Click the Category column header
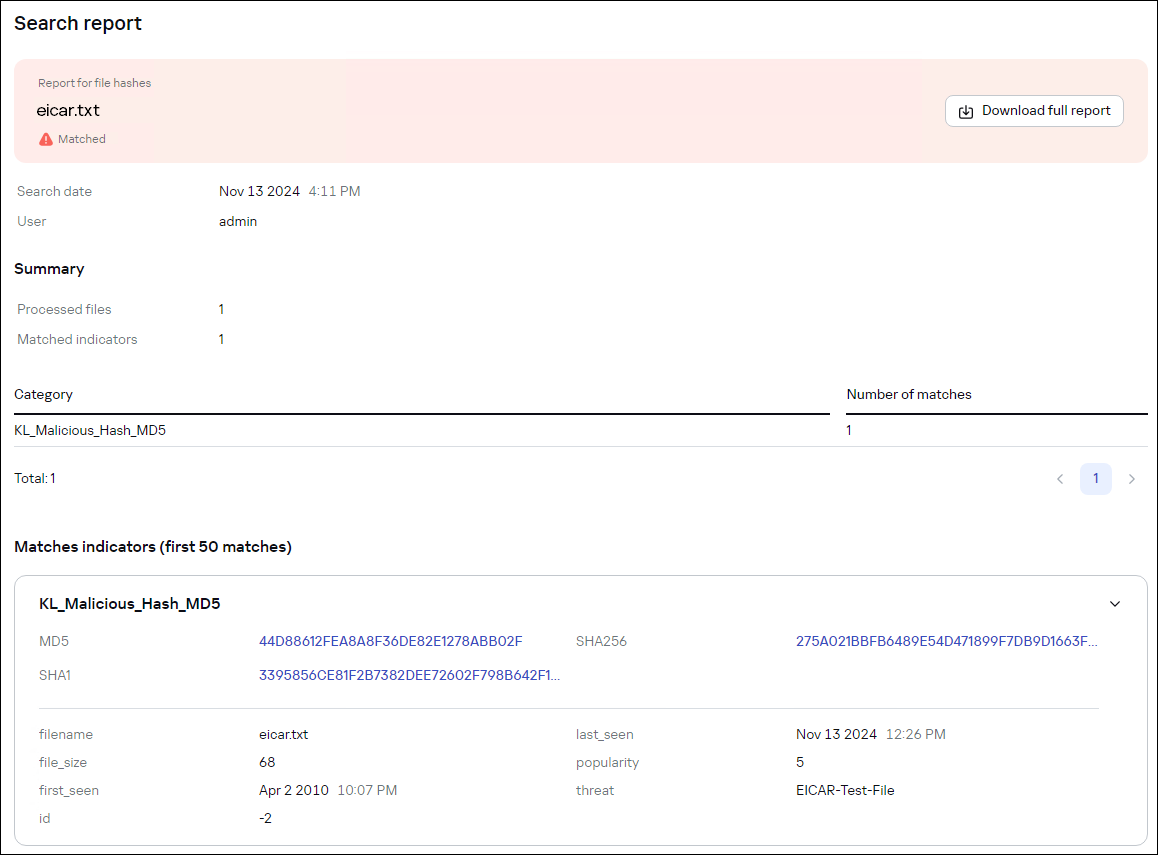Viewport: 1158px width, 855px height. 43,394
